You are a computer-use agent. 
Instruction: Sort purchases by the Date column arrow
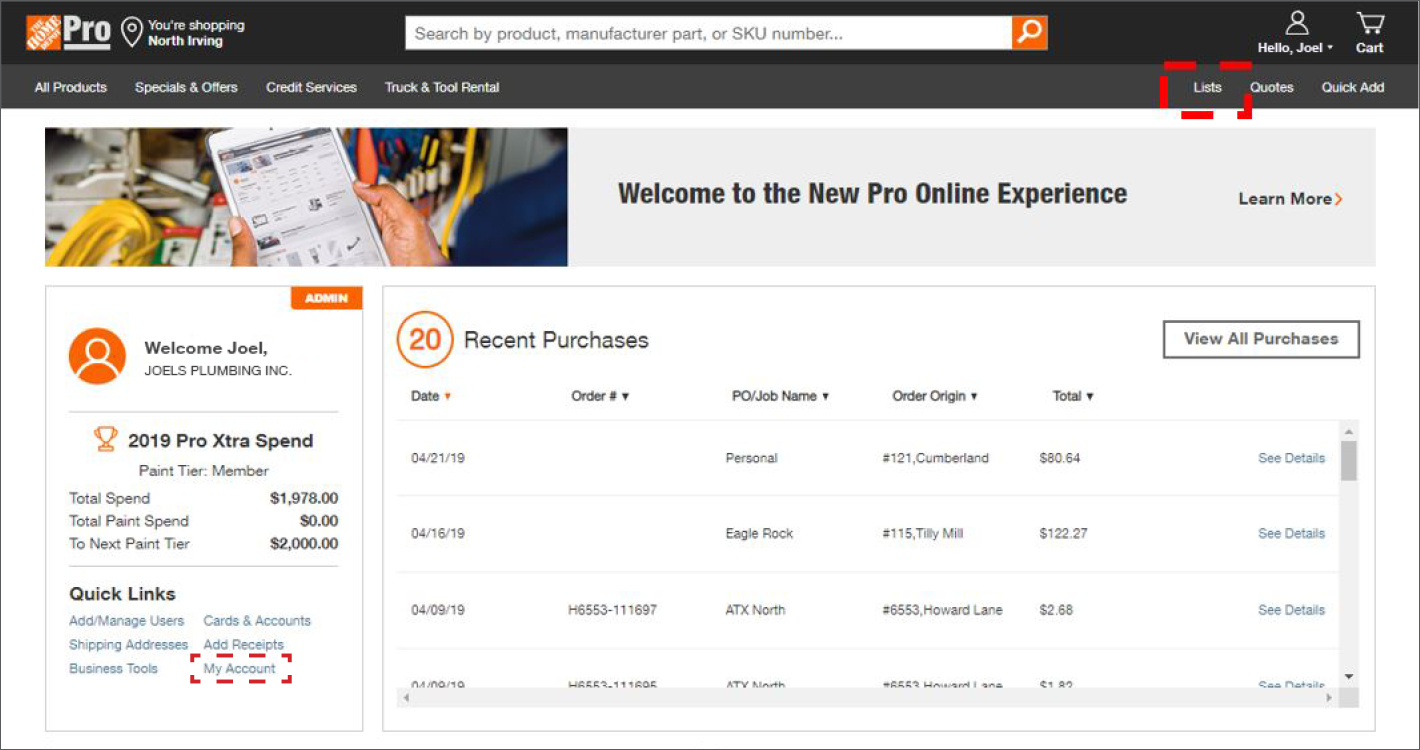(x=447, y=396)
